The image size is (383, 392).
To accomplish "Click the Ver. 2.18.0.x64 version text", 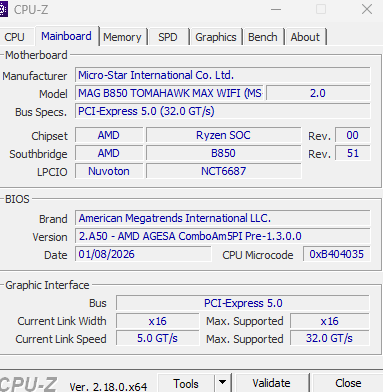I will tap(108, 386).
